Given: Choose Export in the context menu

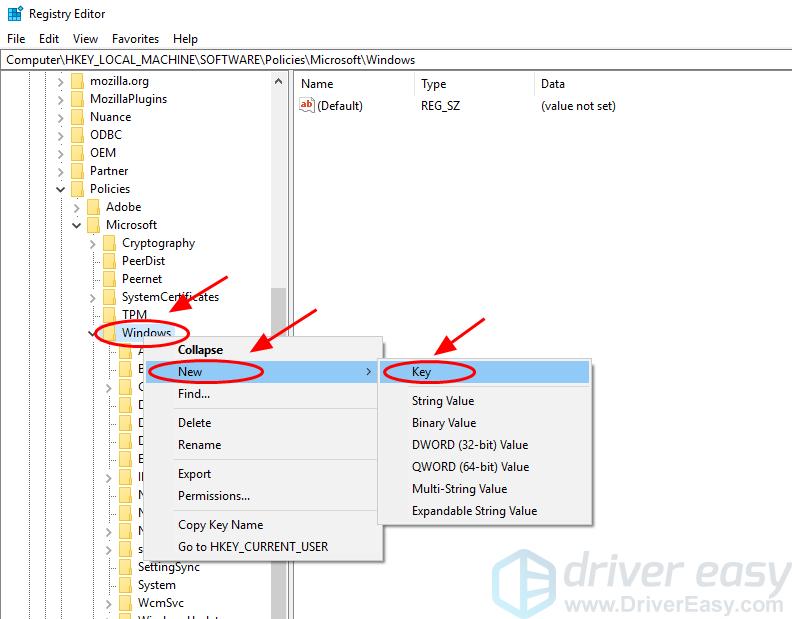Looking at the screenshot, I should click(263, 474).
